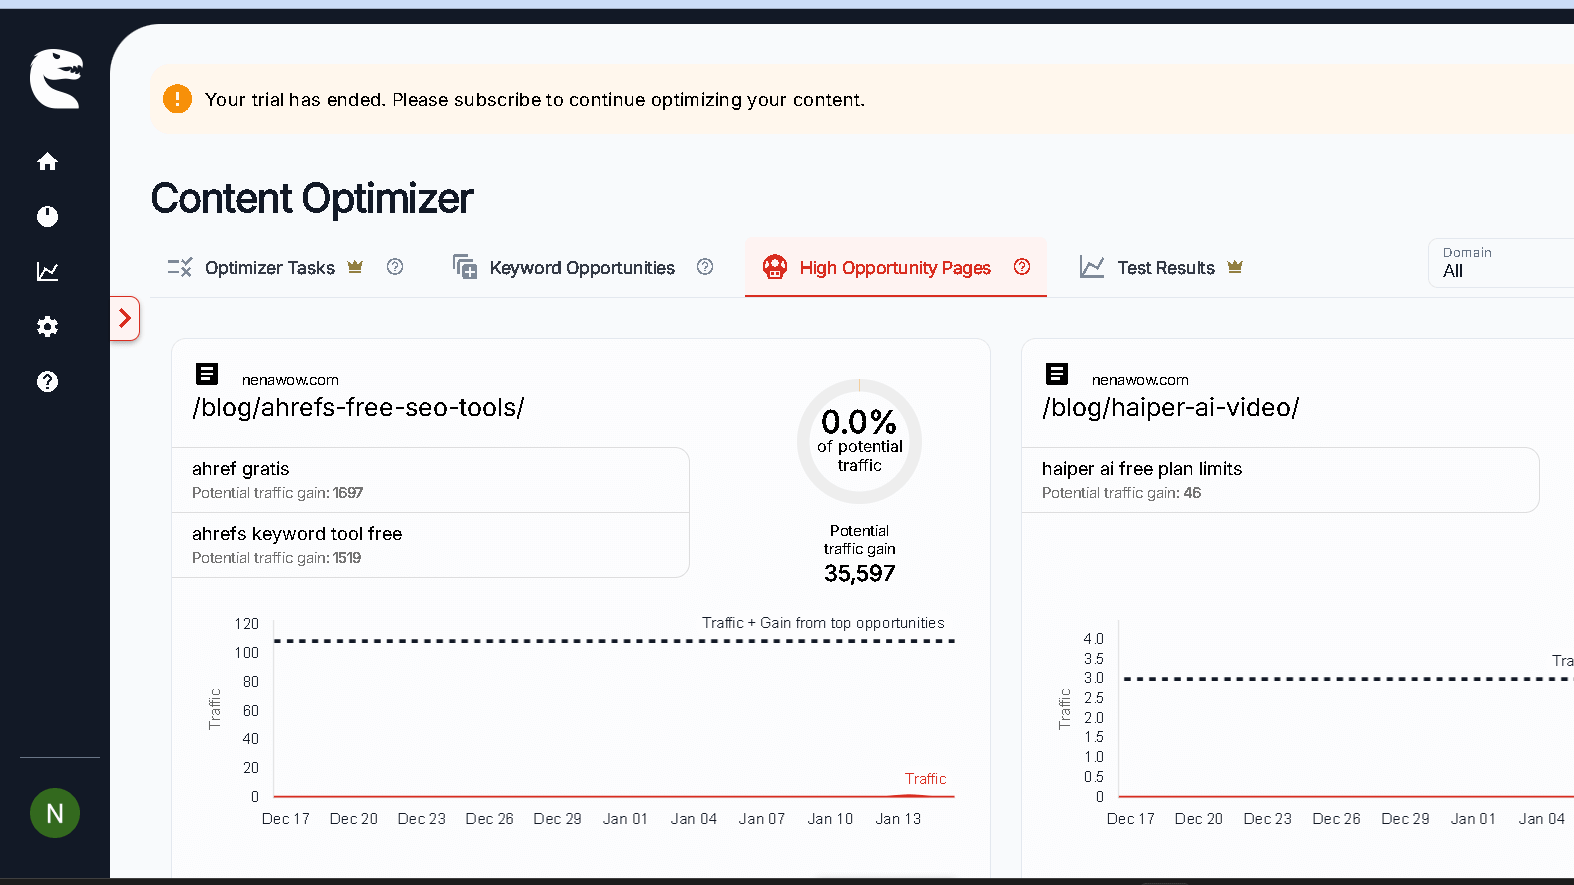Open /blog/haiper-ai-video/ page link
The width and height of the screenshot is (1574, 885).
[x=1170, y=408]
